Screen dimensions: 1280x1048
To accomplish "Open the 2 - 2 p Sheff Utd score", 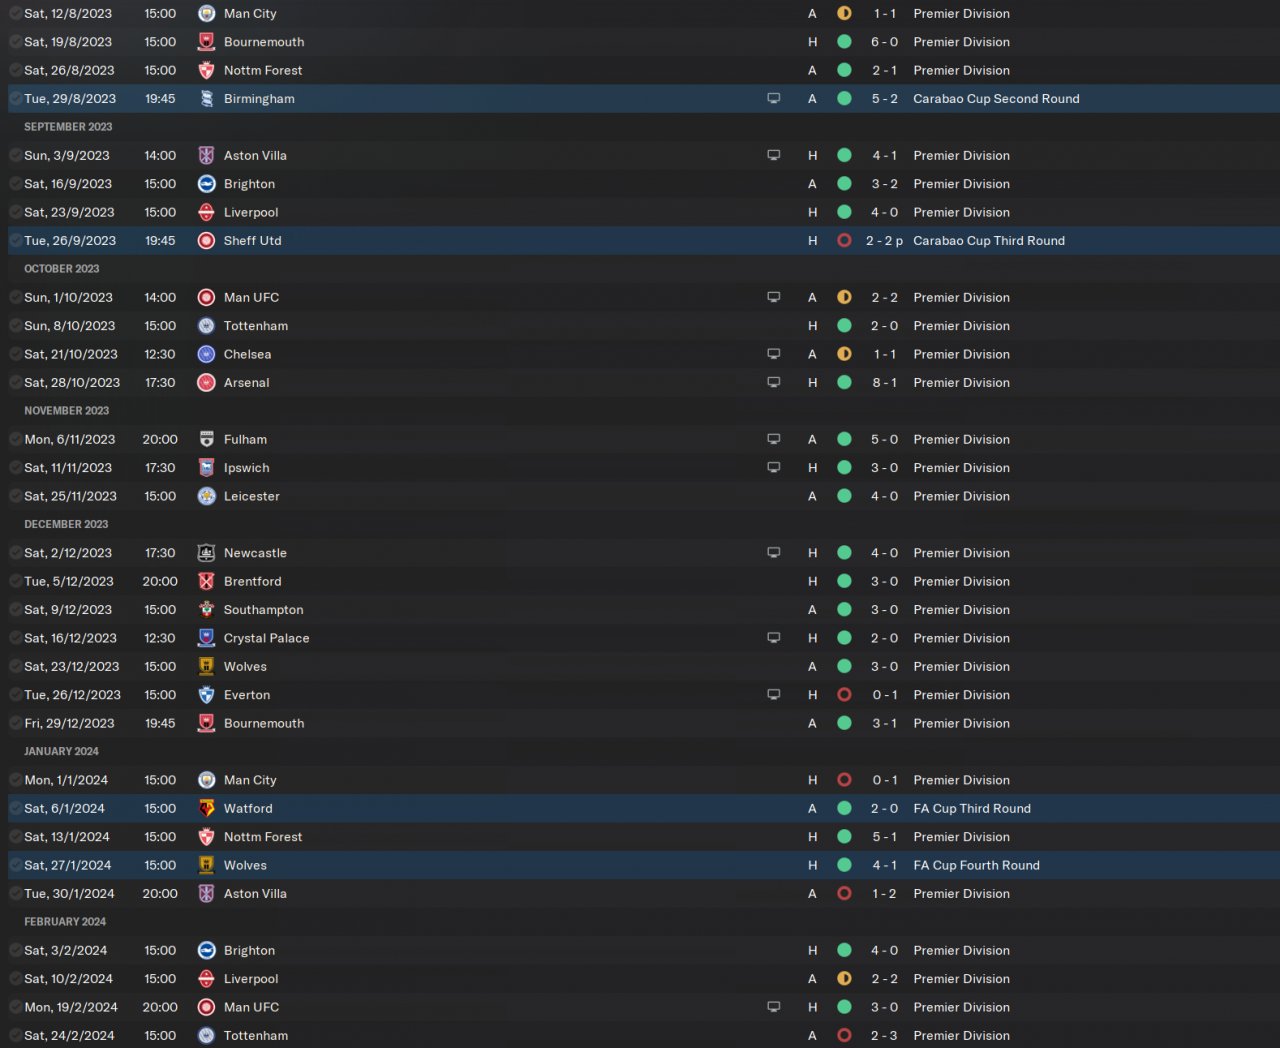I will click(x=884, y=241).
